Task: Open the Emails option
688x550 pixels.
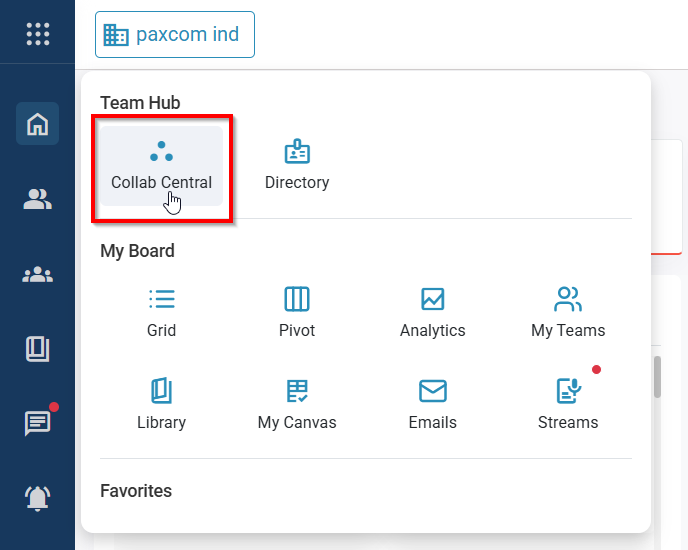Action: tap(432, 404)
